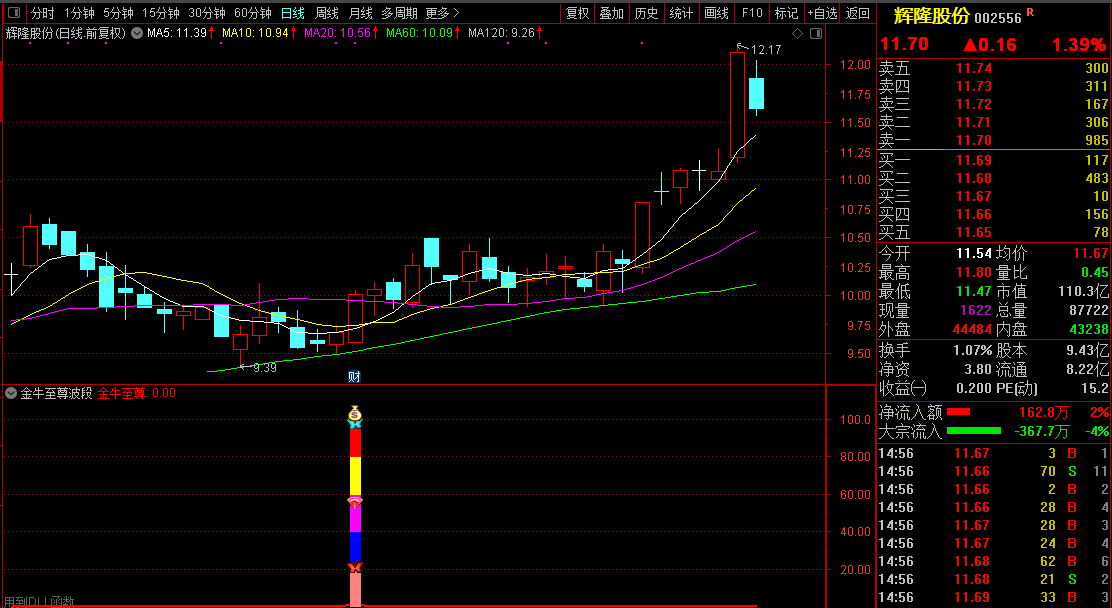Screen dimensions: 1112x608
Task: Toggle 标记 mark on stock
Action: click(x=786, y=13)
